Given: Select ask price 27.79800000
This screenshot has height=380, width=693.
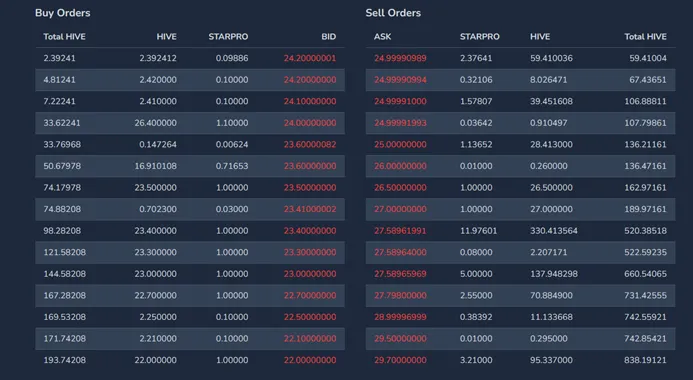Looking at the screenshot, I should pyautogui.click(x=400, y=296).
